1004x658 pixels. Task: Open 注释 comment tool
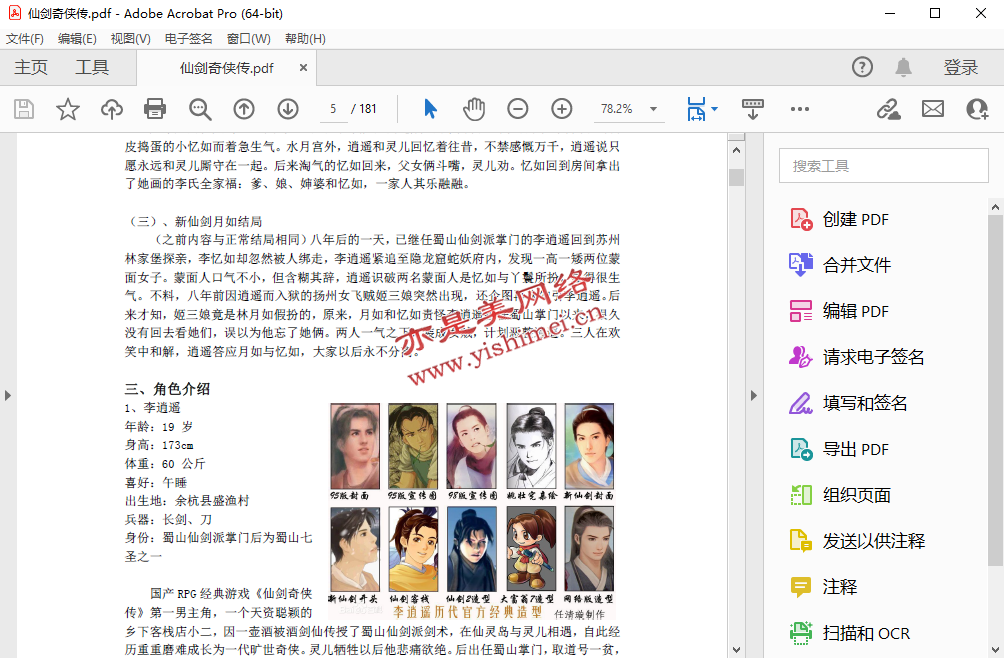click(823, 587)
